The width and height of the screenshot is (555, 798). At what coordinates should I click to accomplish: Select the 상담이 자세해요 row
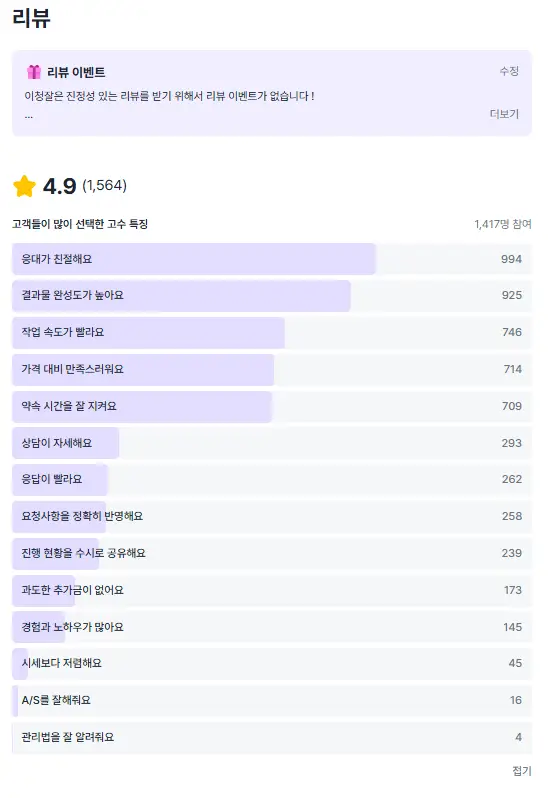point(272,443)
